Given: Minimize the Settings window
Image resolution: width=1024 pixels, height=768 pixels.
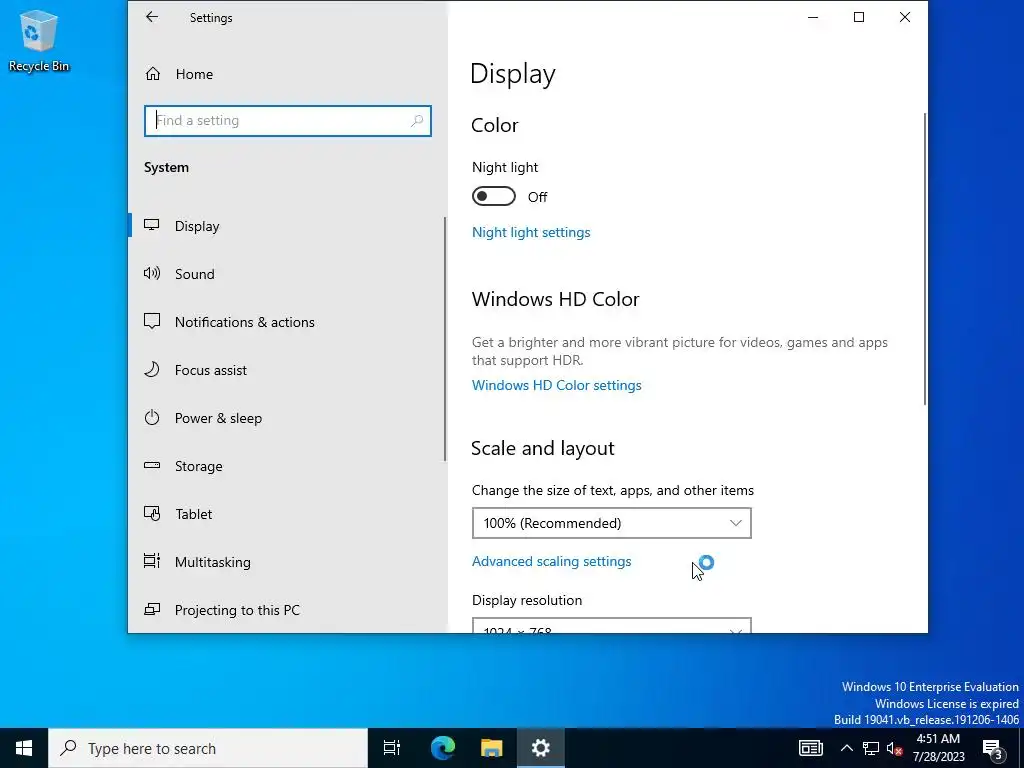Looking at the screenshot, I should 813,17.
